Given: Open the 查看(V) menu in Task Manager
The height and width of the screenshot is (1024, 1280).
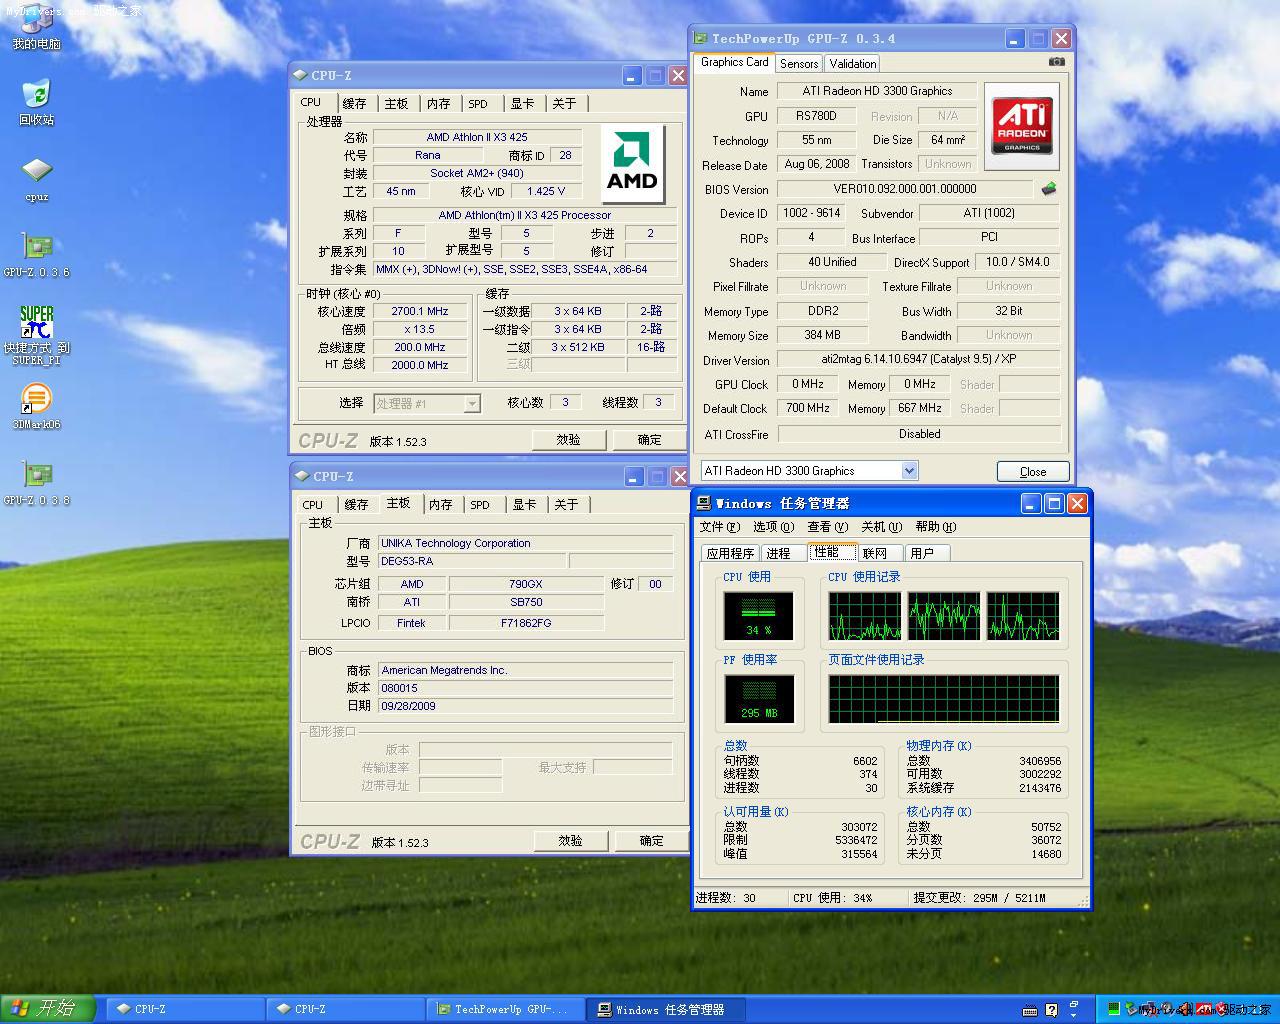Looking at the screenshot, I should (x=826, y=527).
